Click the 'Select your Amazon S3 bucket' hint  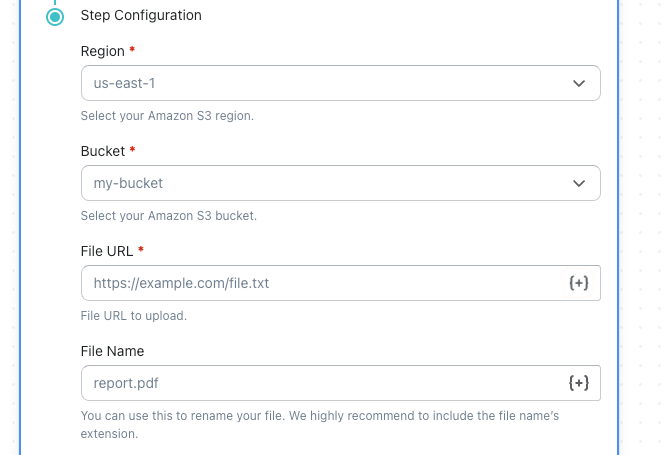(168, 216)
